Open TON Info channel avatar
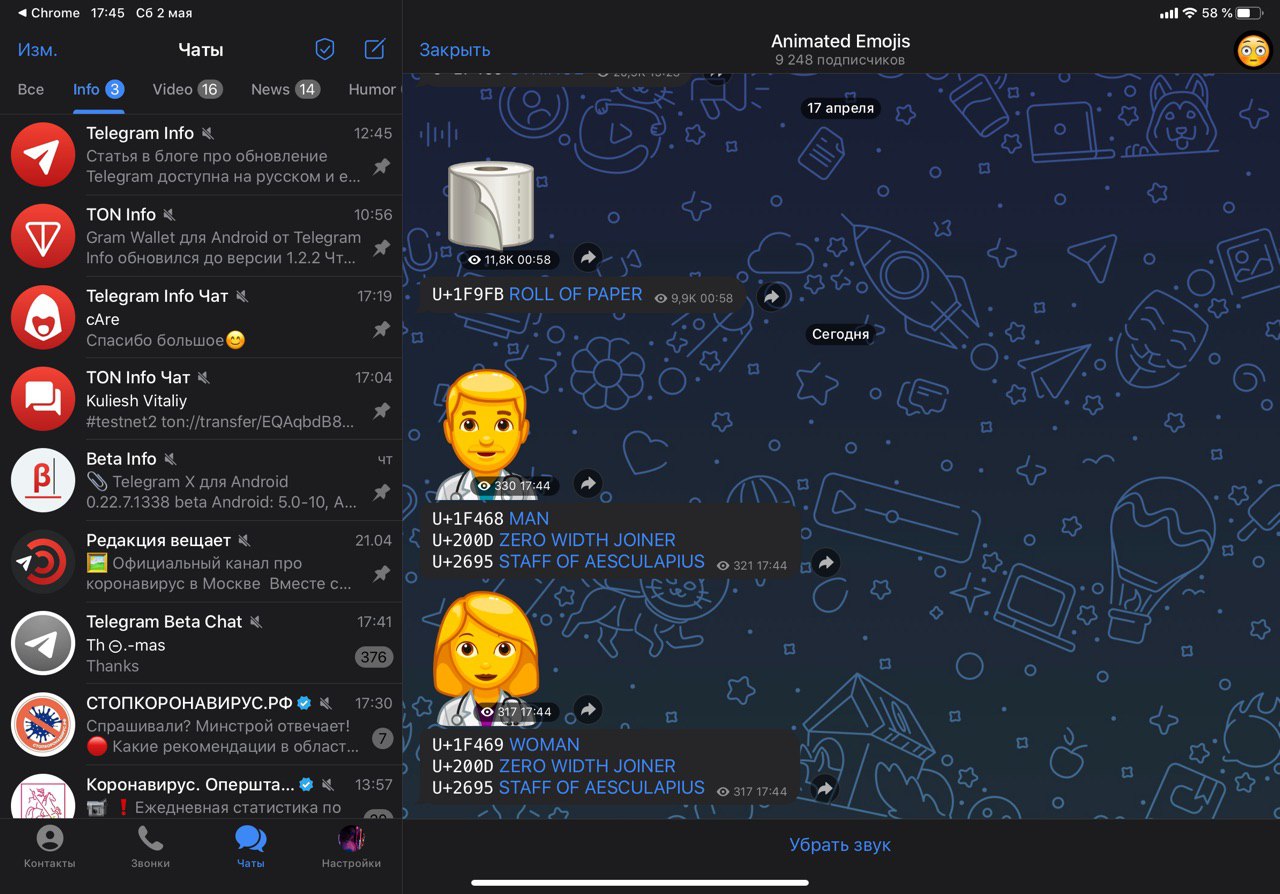 [x=43, y=236]
